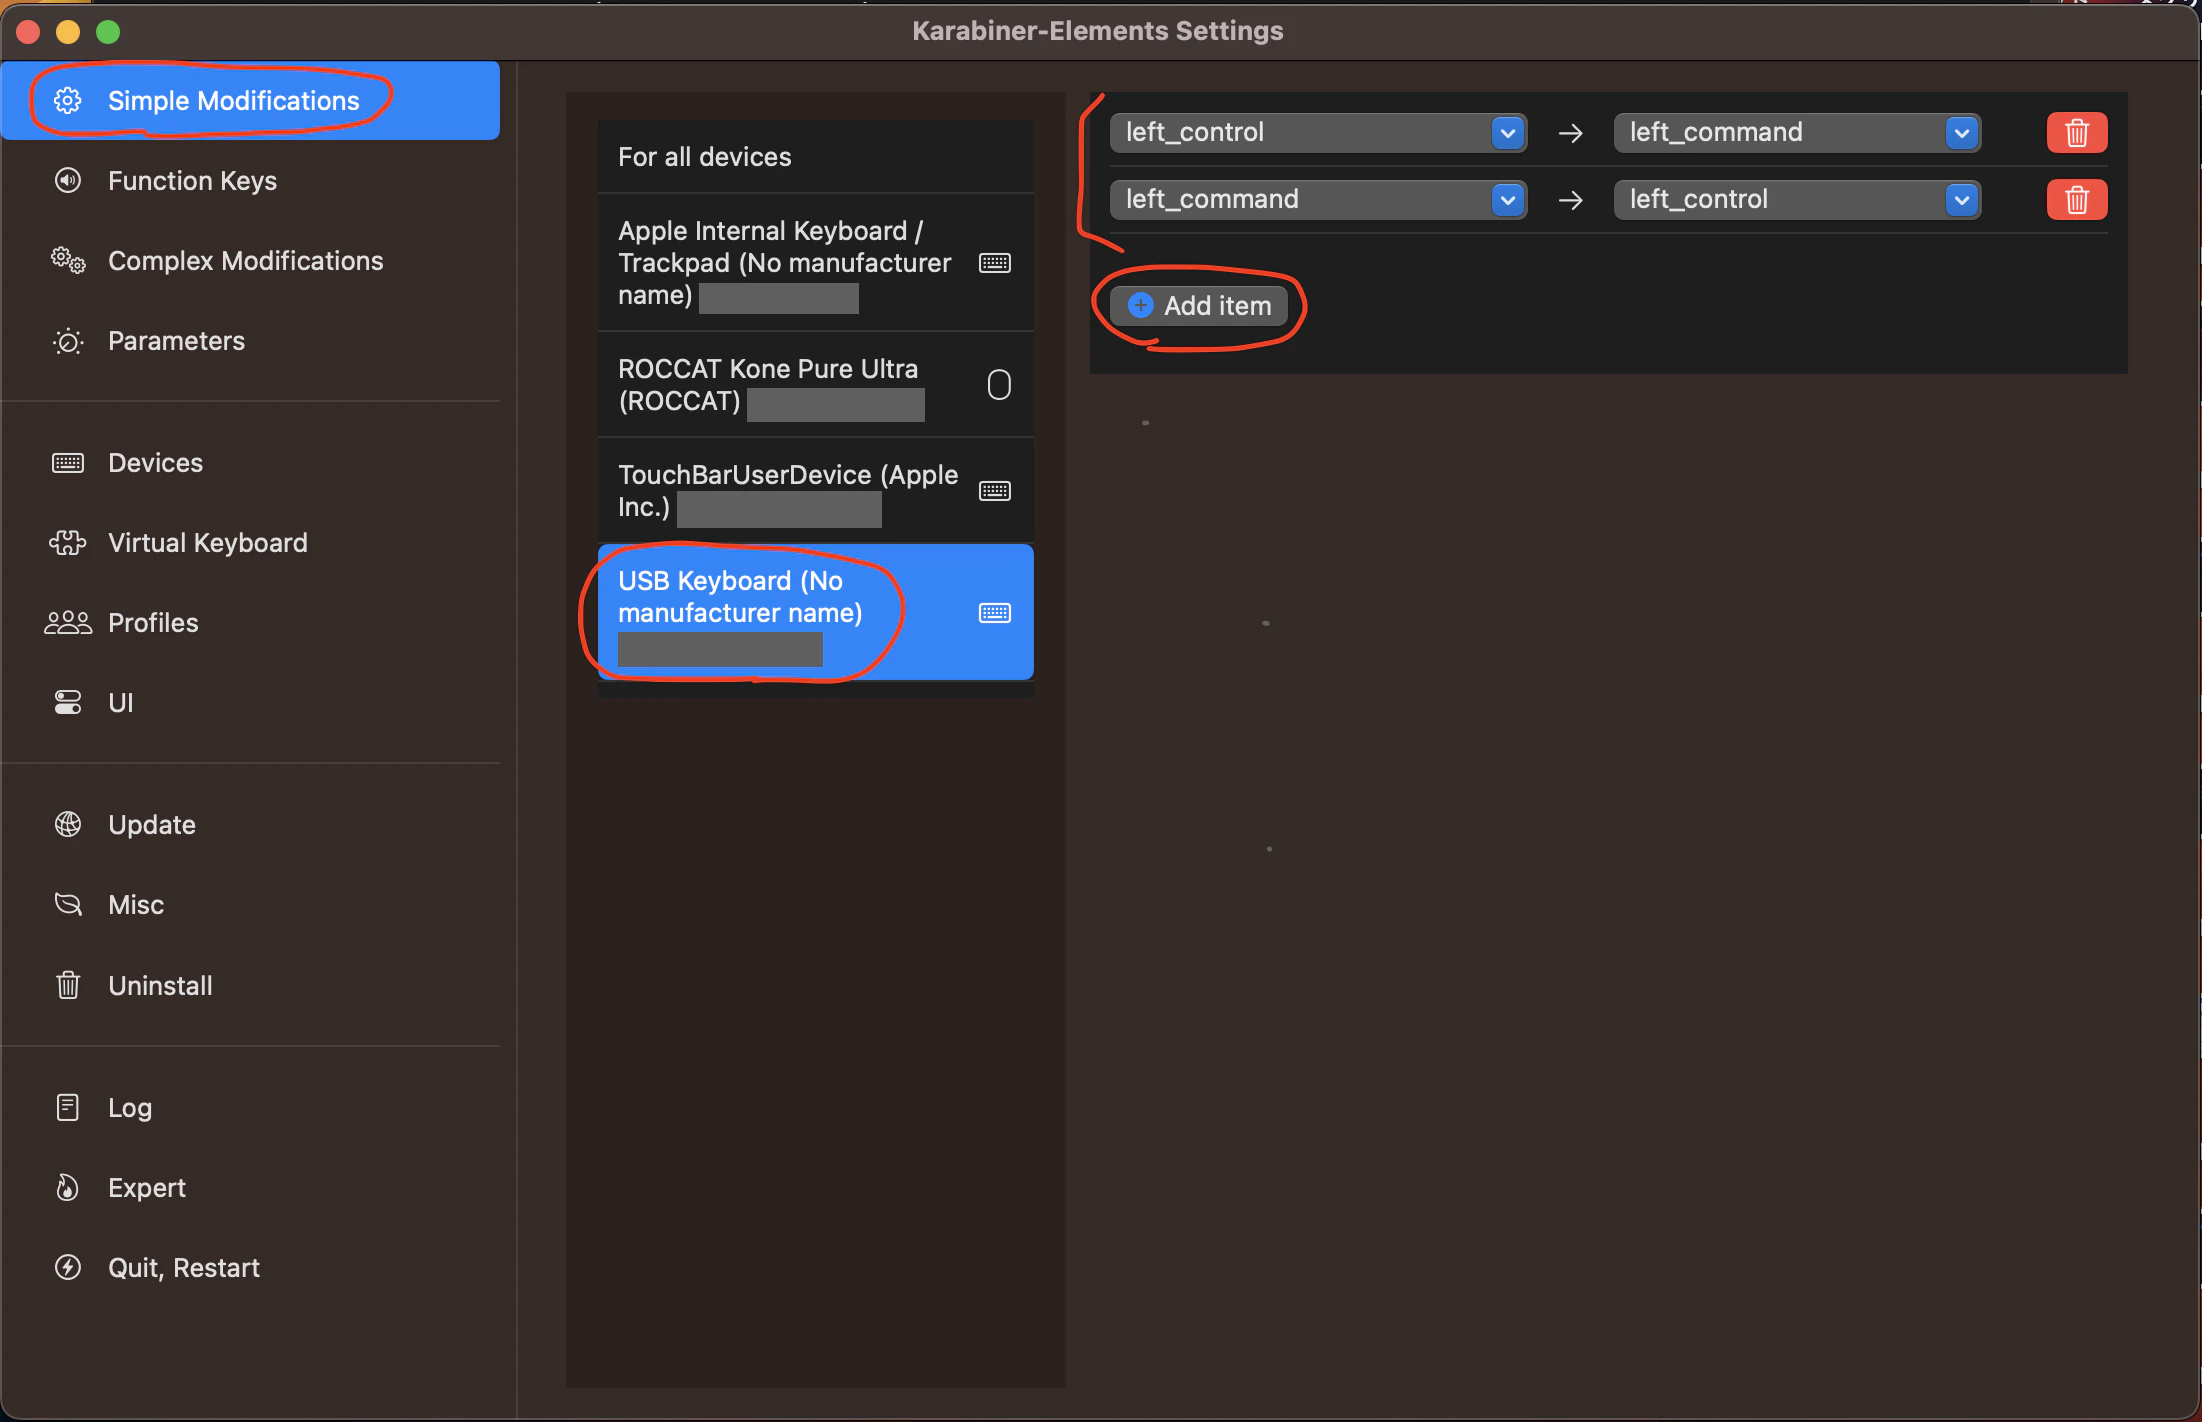This screenshot has height=1422, width=2202.
Task: Delete the left_control to left_command mapping
Action: pos(2076,132)
